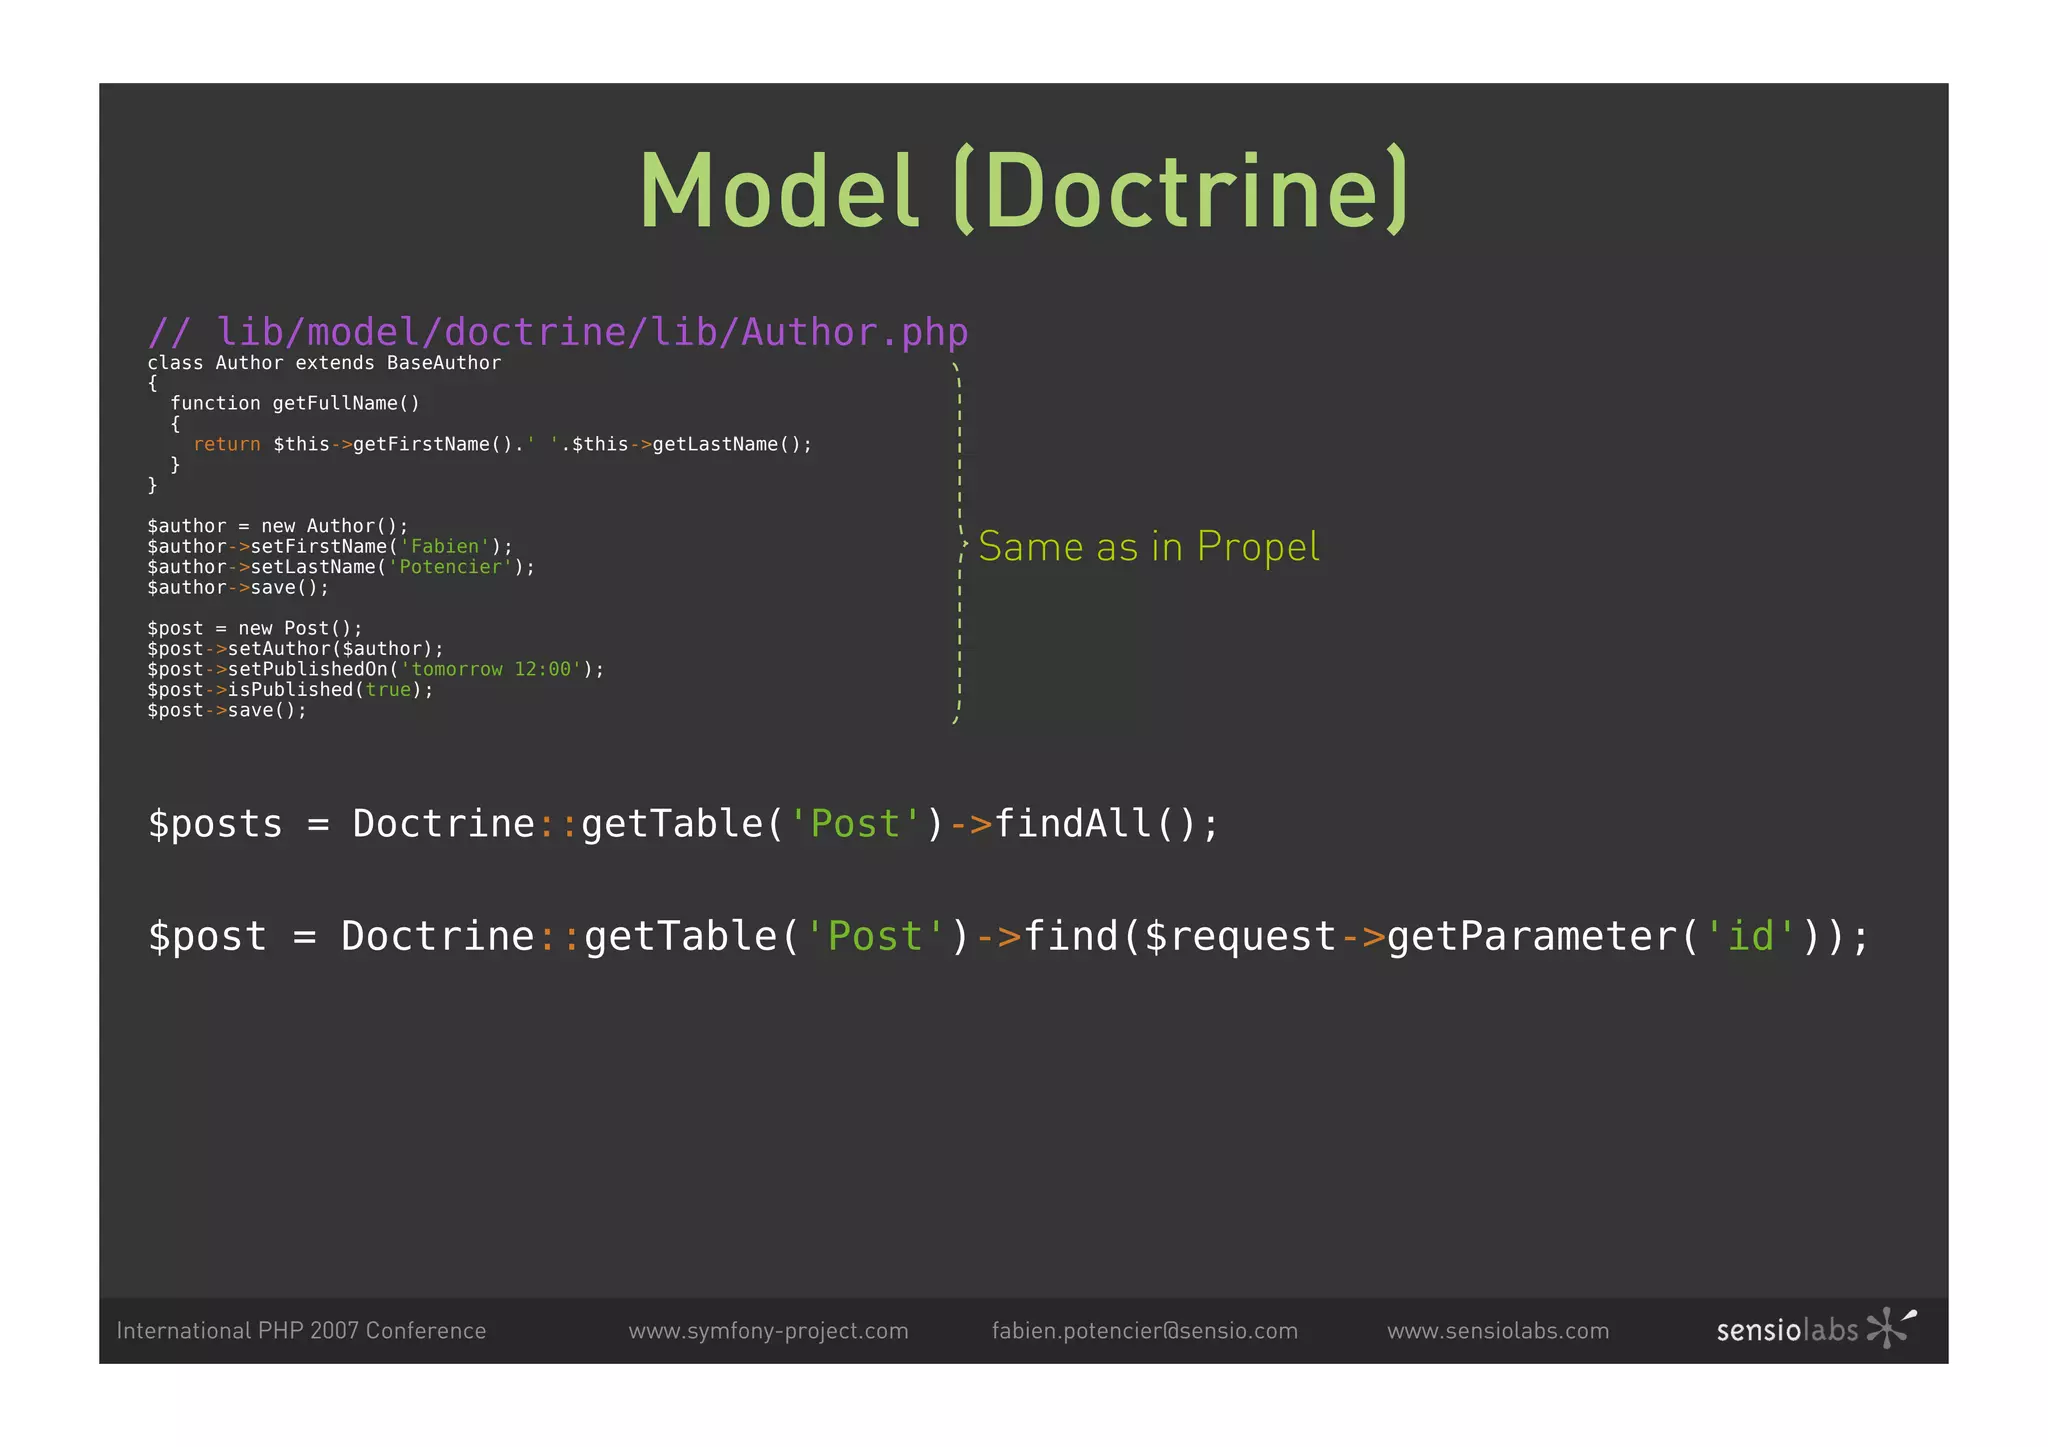The width and height of the screenshot is (2048, 1447).
Task: Click the '$author->save();' line
Action: 238,588
